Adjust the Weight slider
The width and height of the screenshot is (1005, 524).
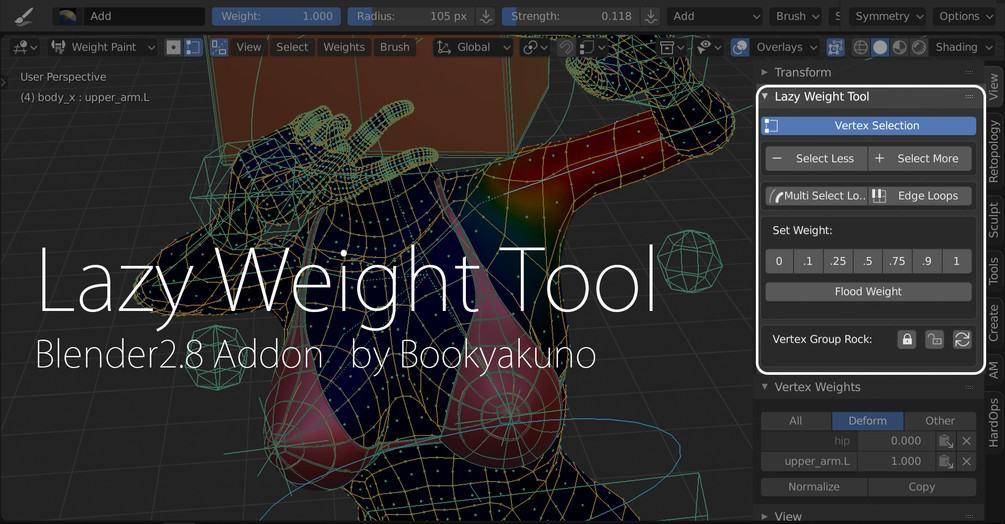pyautogui.click(x=277, y=16)
